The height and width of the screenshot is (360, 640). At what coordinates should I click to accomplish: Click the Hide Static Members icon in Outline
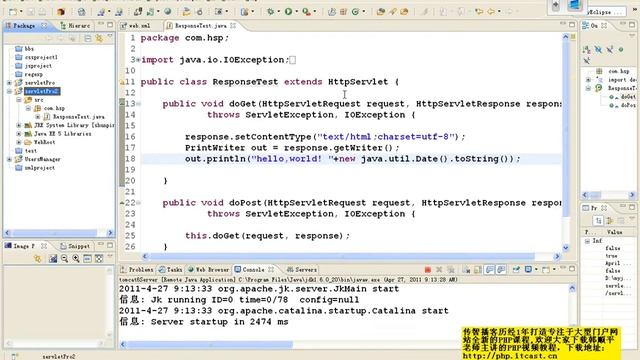click(609, 50)
